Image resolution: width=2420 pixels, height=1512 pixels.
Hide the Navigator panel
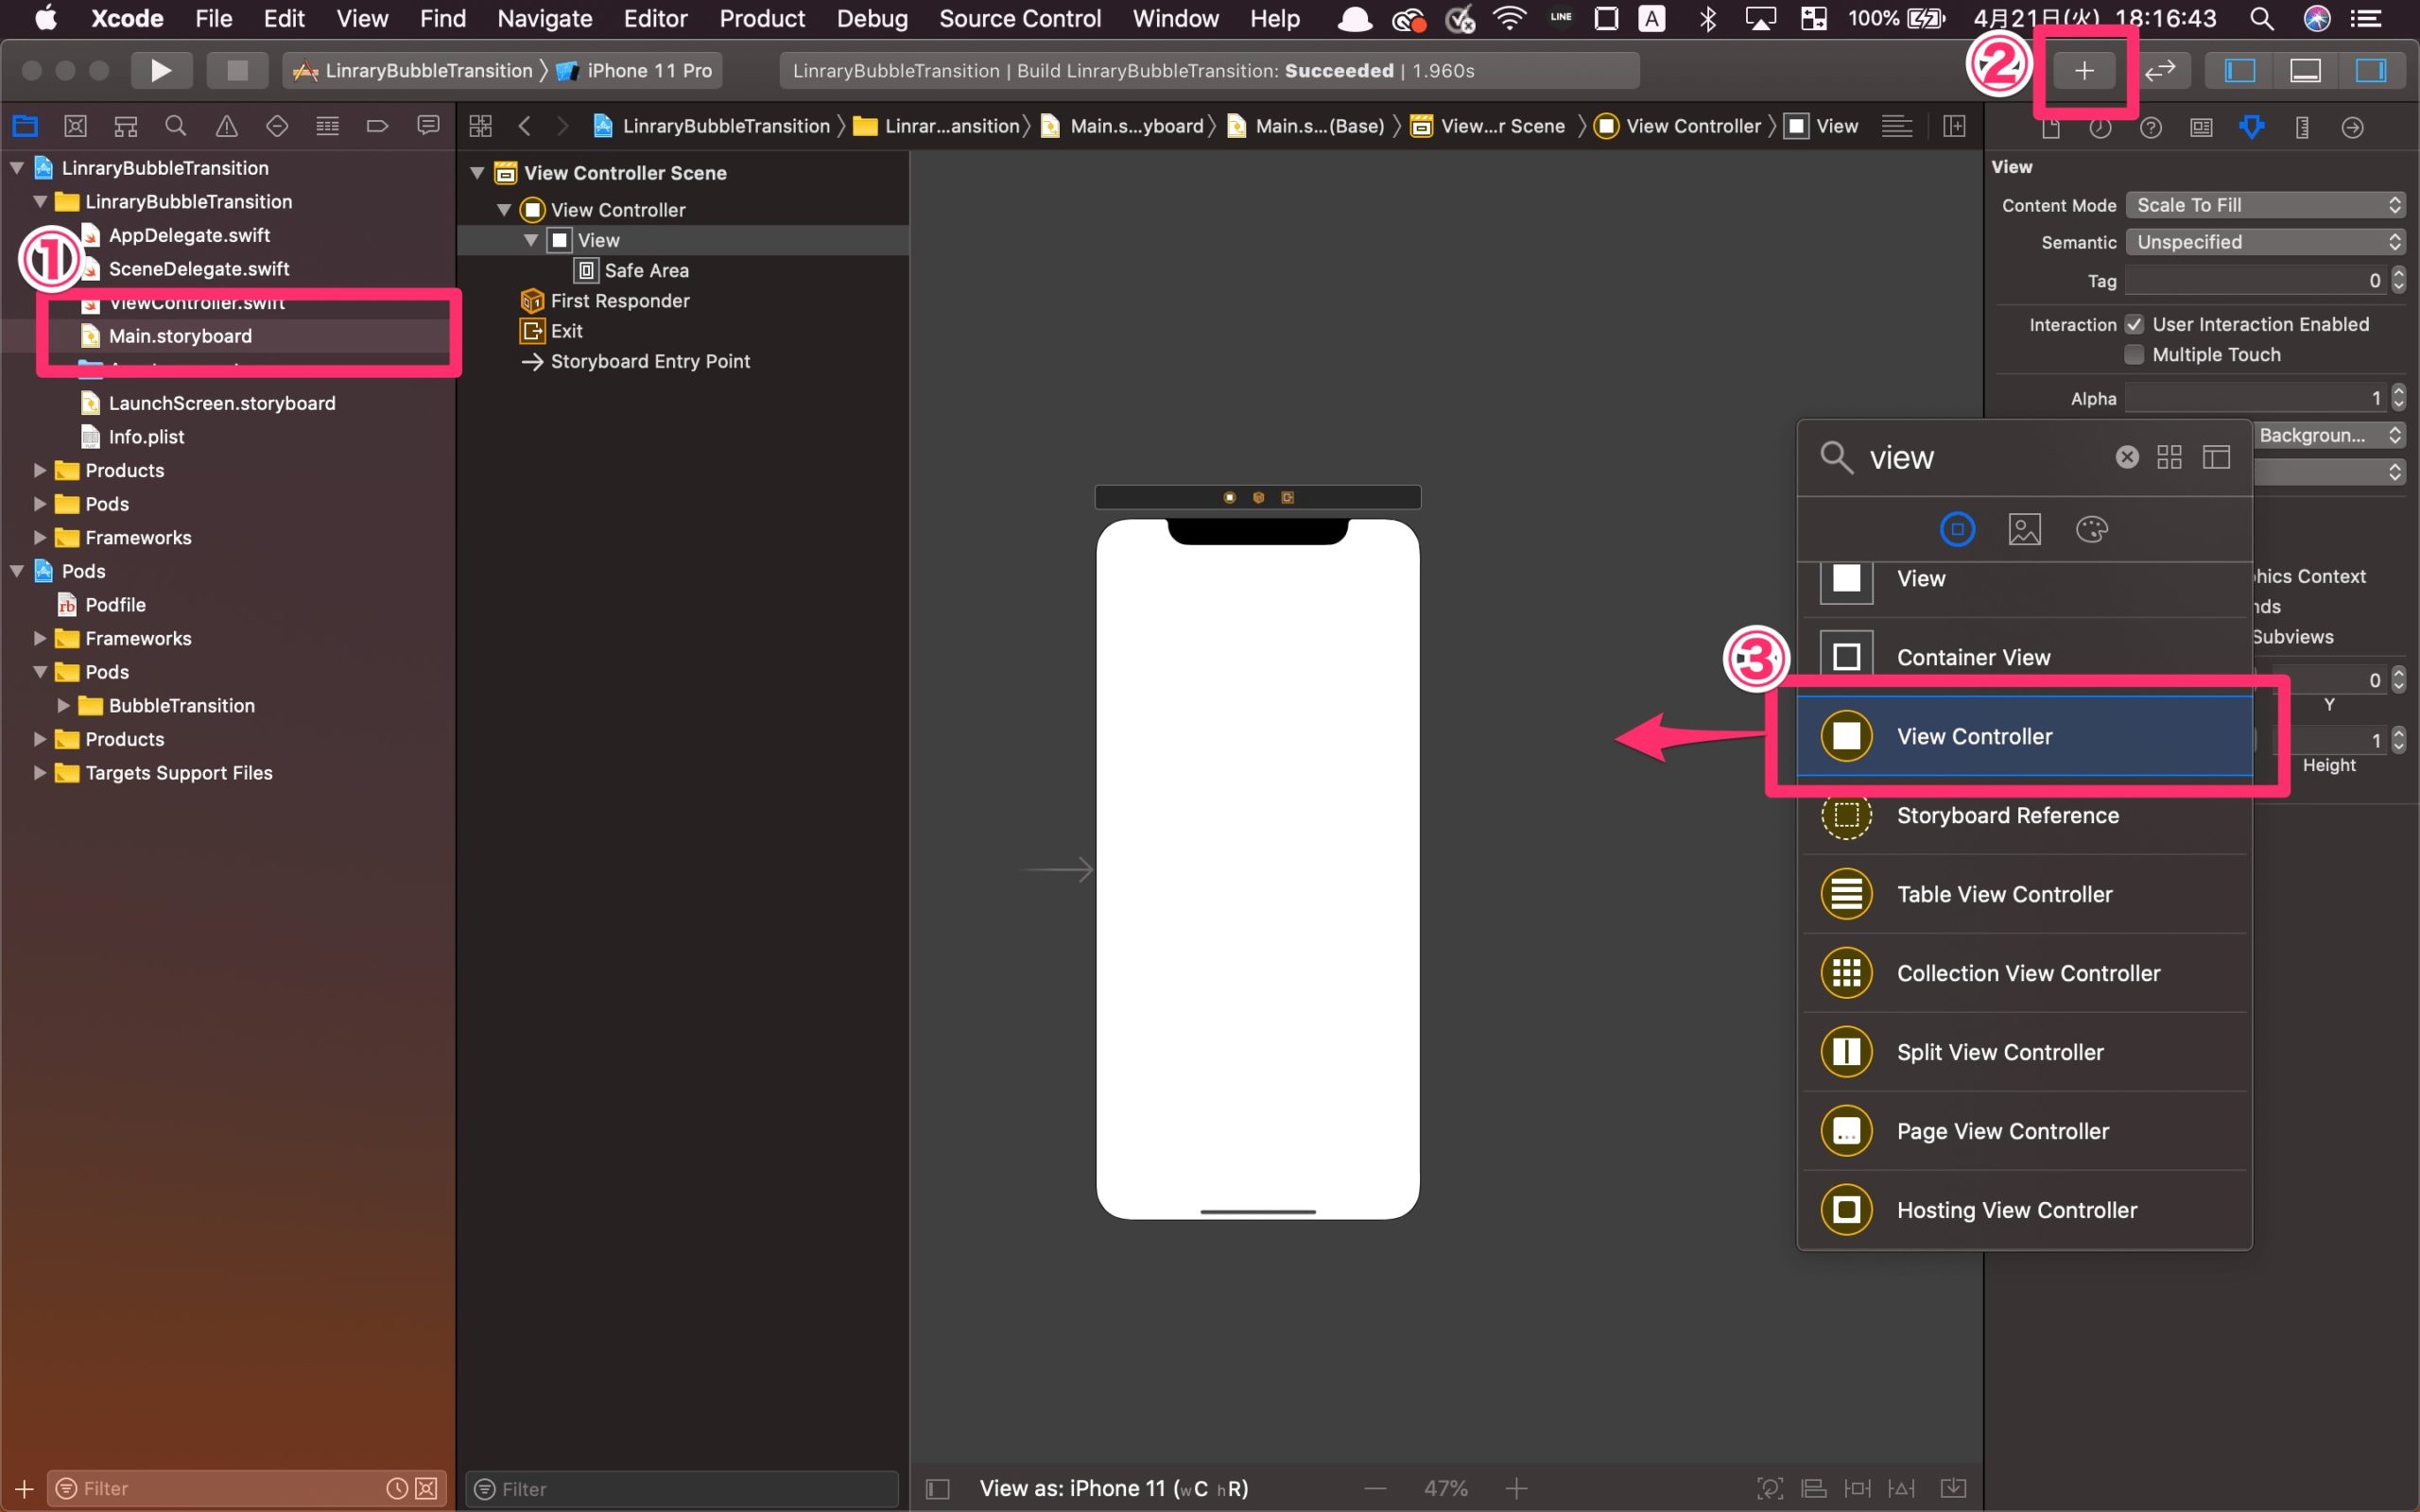[2239, 70]
